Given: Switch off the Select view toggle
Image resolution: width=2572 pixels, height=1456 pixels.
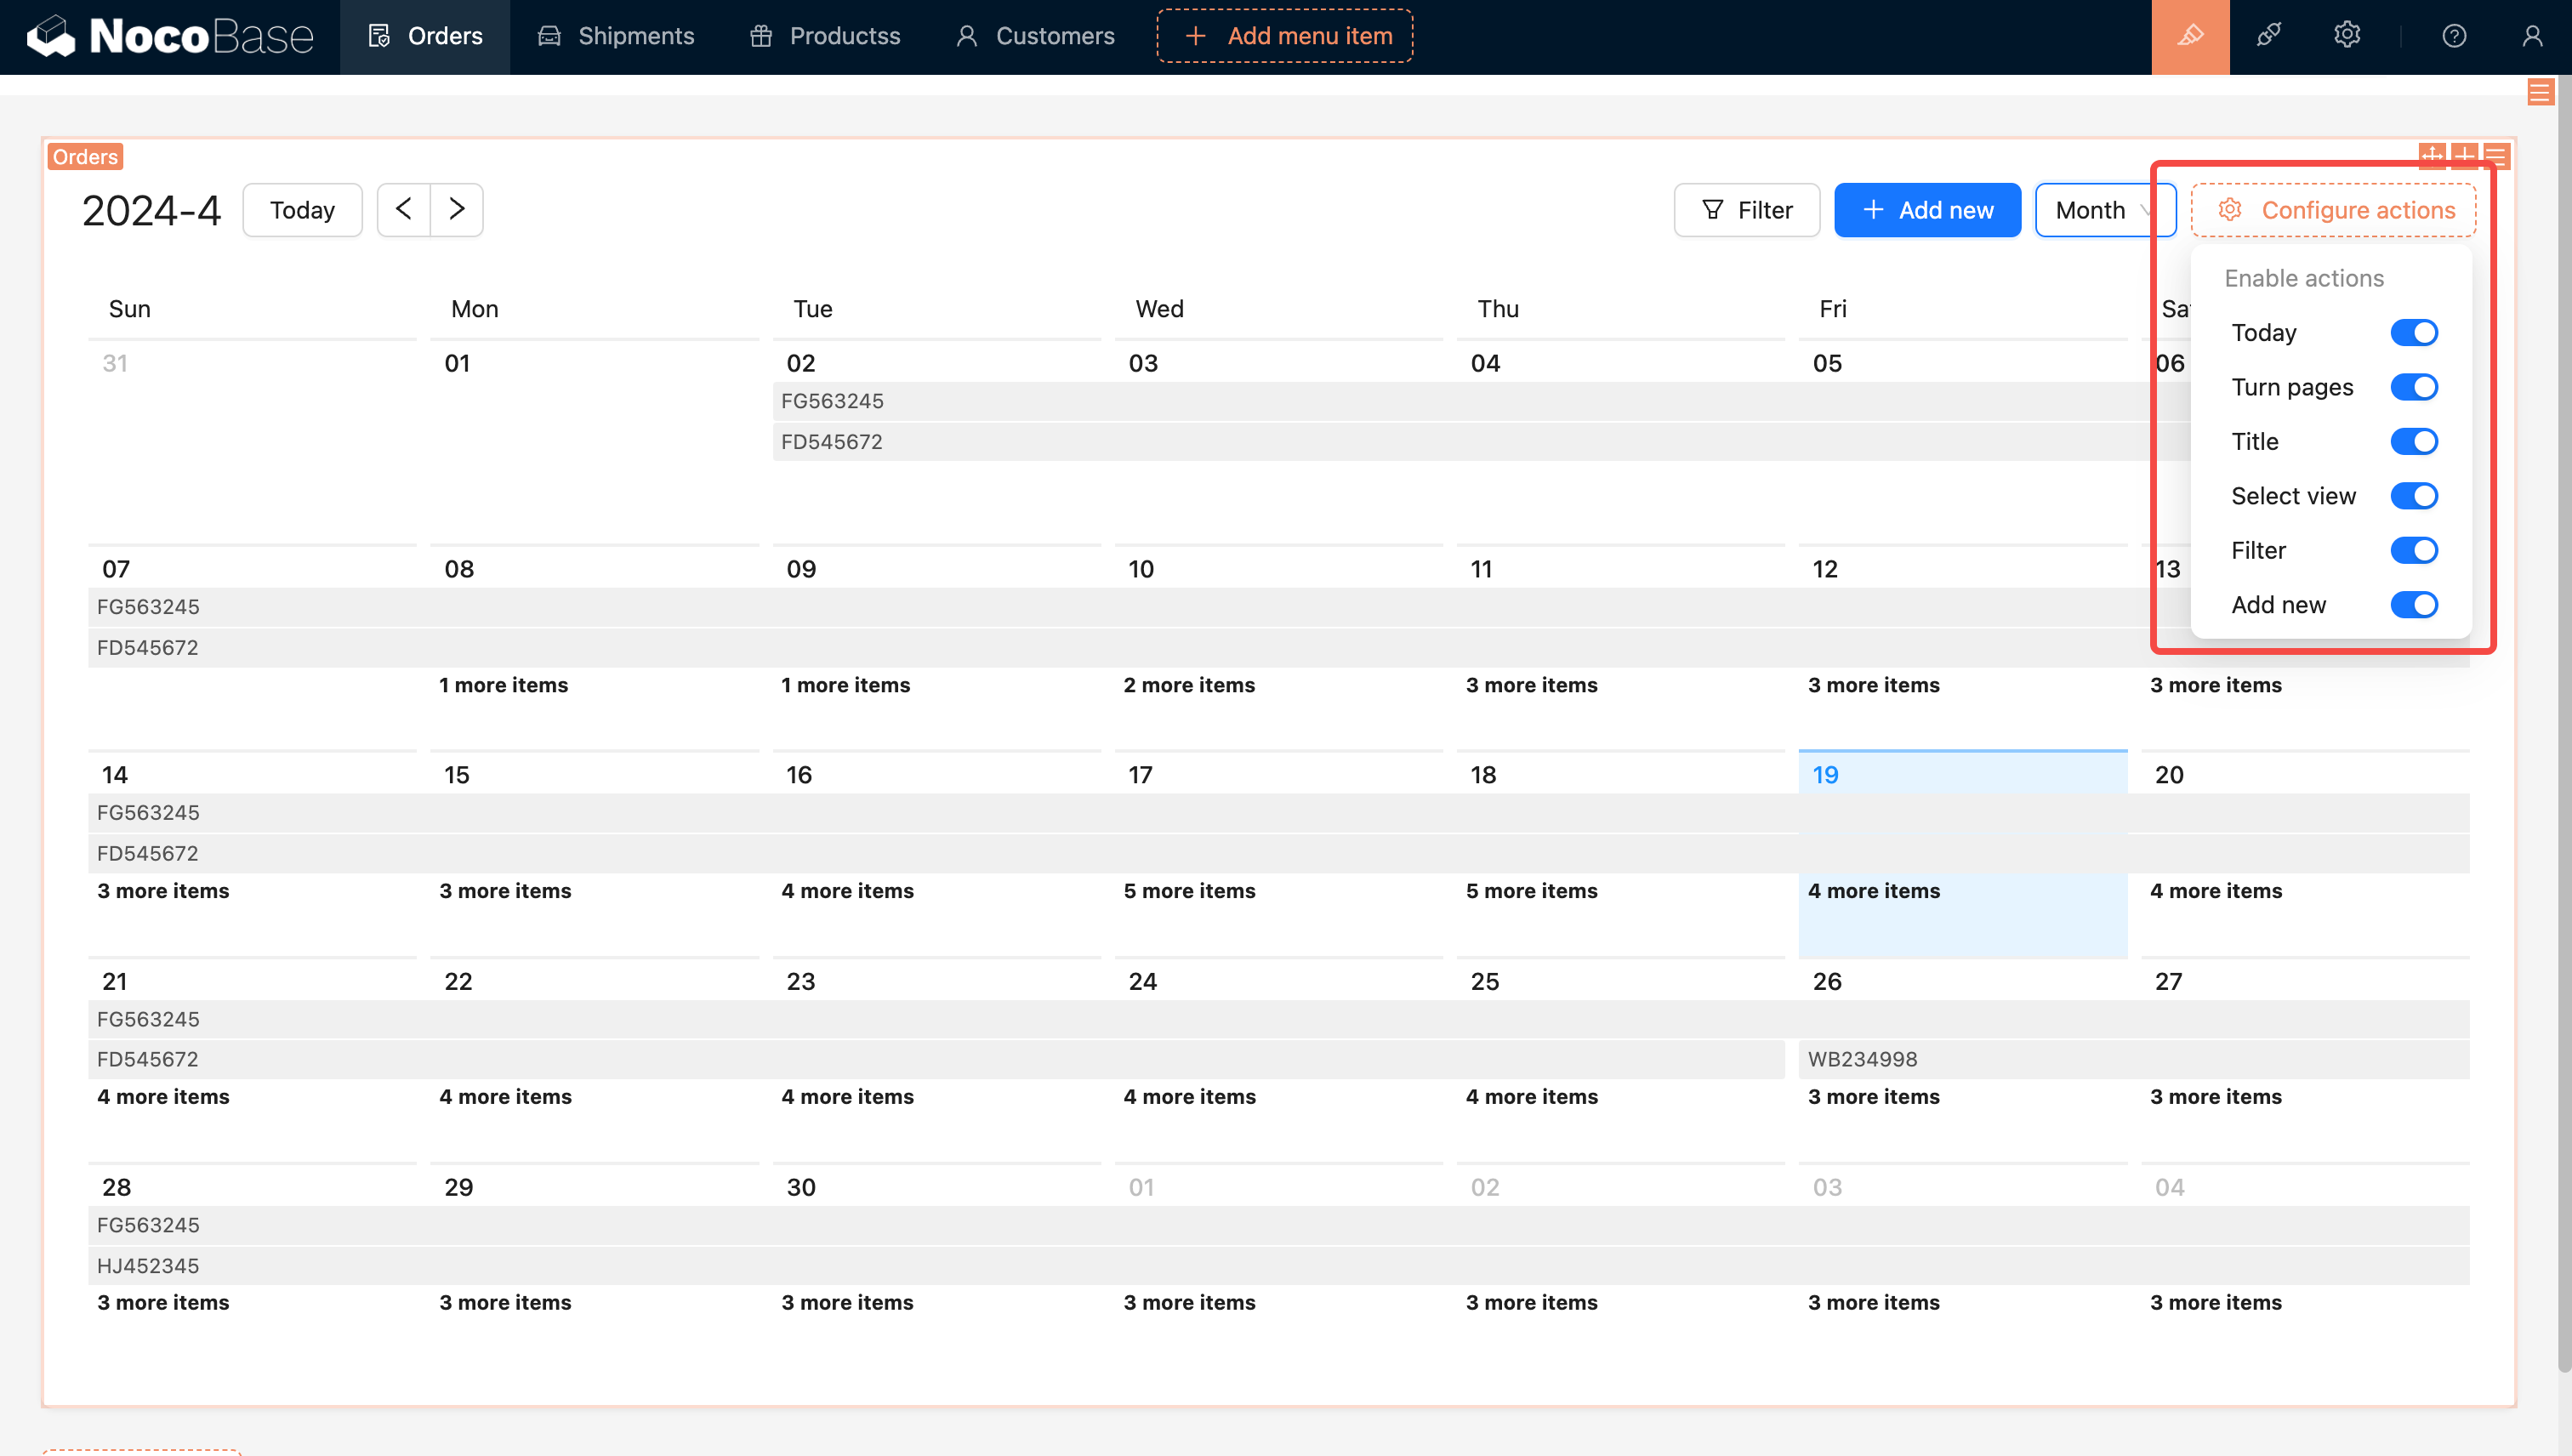Looking at the screenshot, I should [2413, 496].
